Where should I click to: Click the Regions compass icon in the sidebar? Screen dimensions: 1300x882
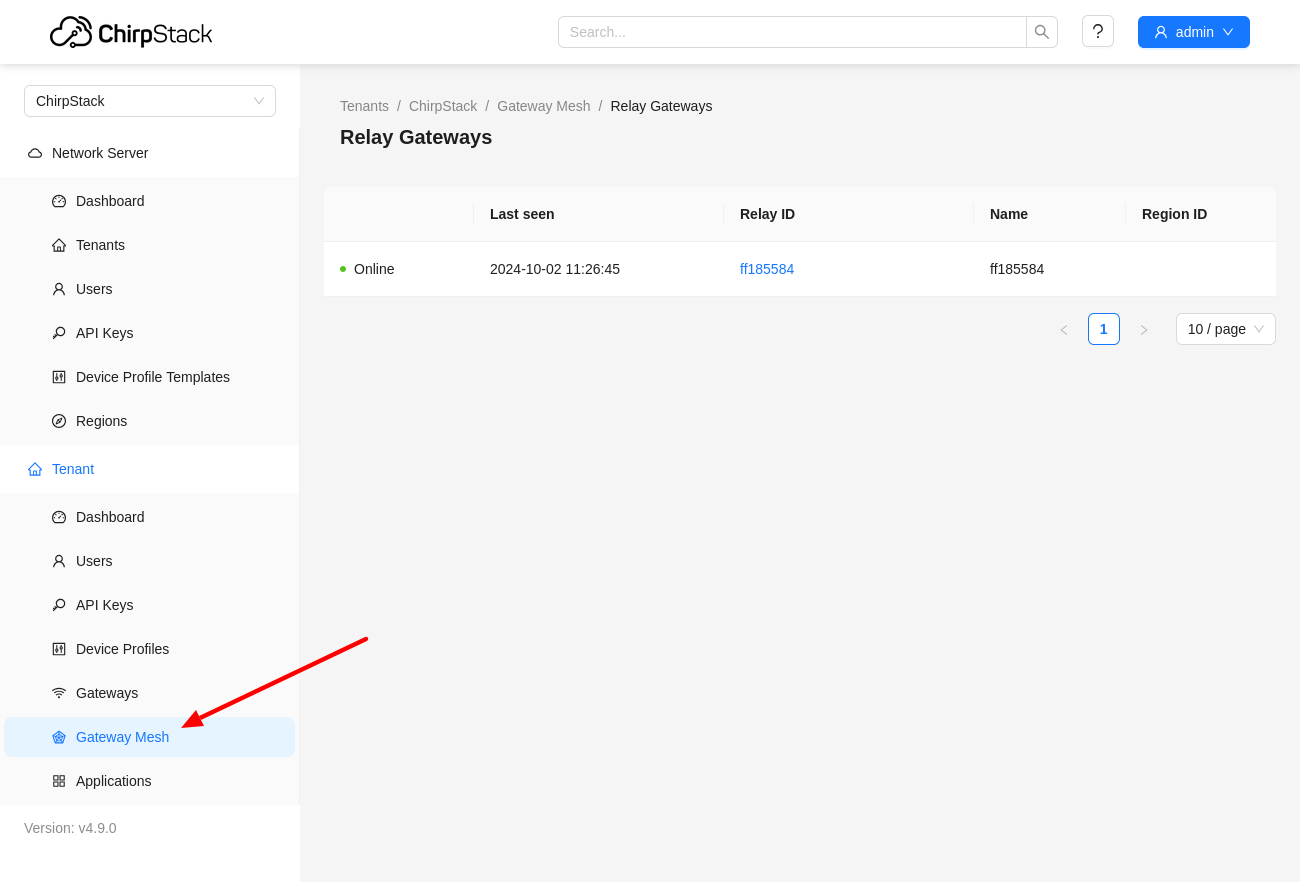tap(59, 421)
